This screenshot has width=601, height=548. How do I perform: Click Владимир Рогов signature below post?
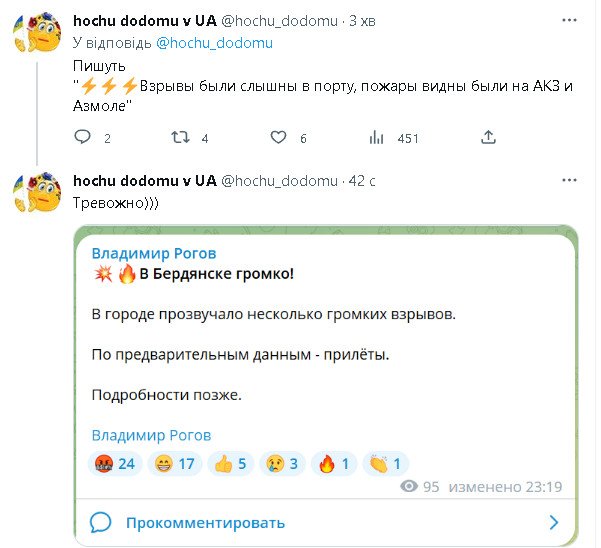(x=151, y=435)
